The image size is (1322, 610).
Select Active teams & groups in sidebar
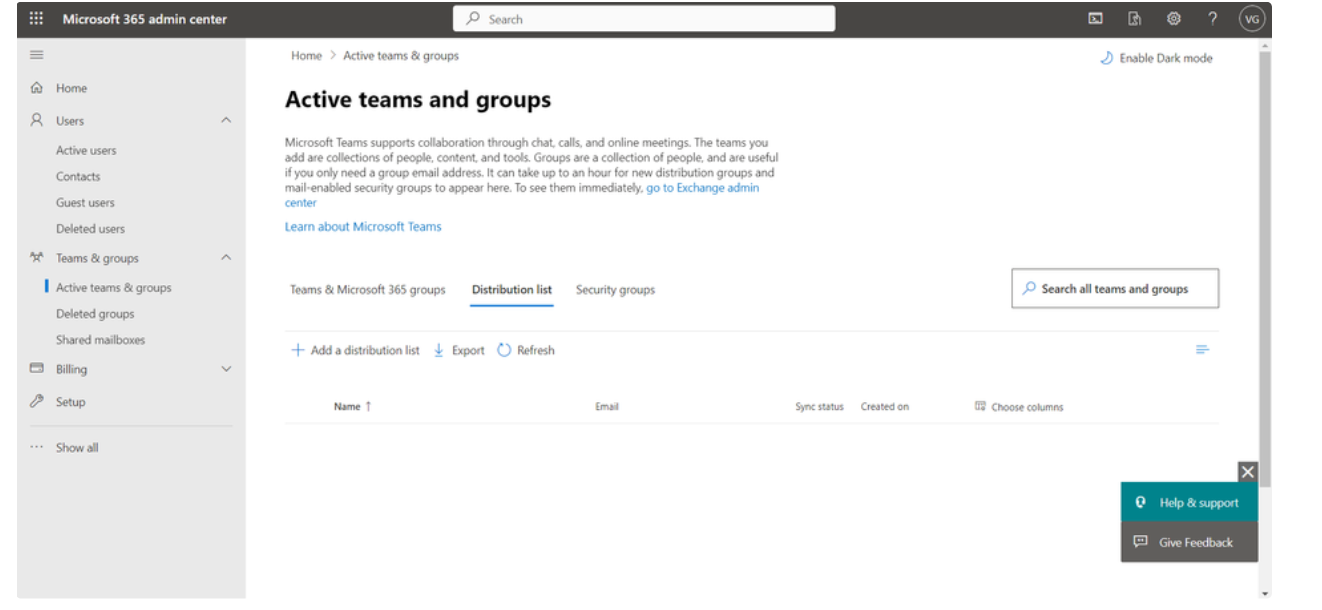point(114,287)
